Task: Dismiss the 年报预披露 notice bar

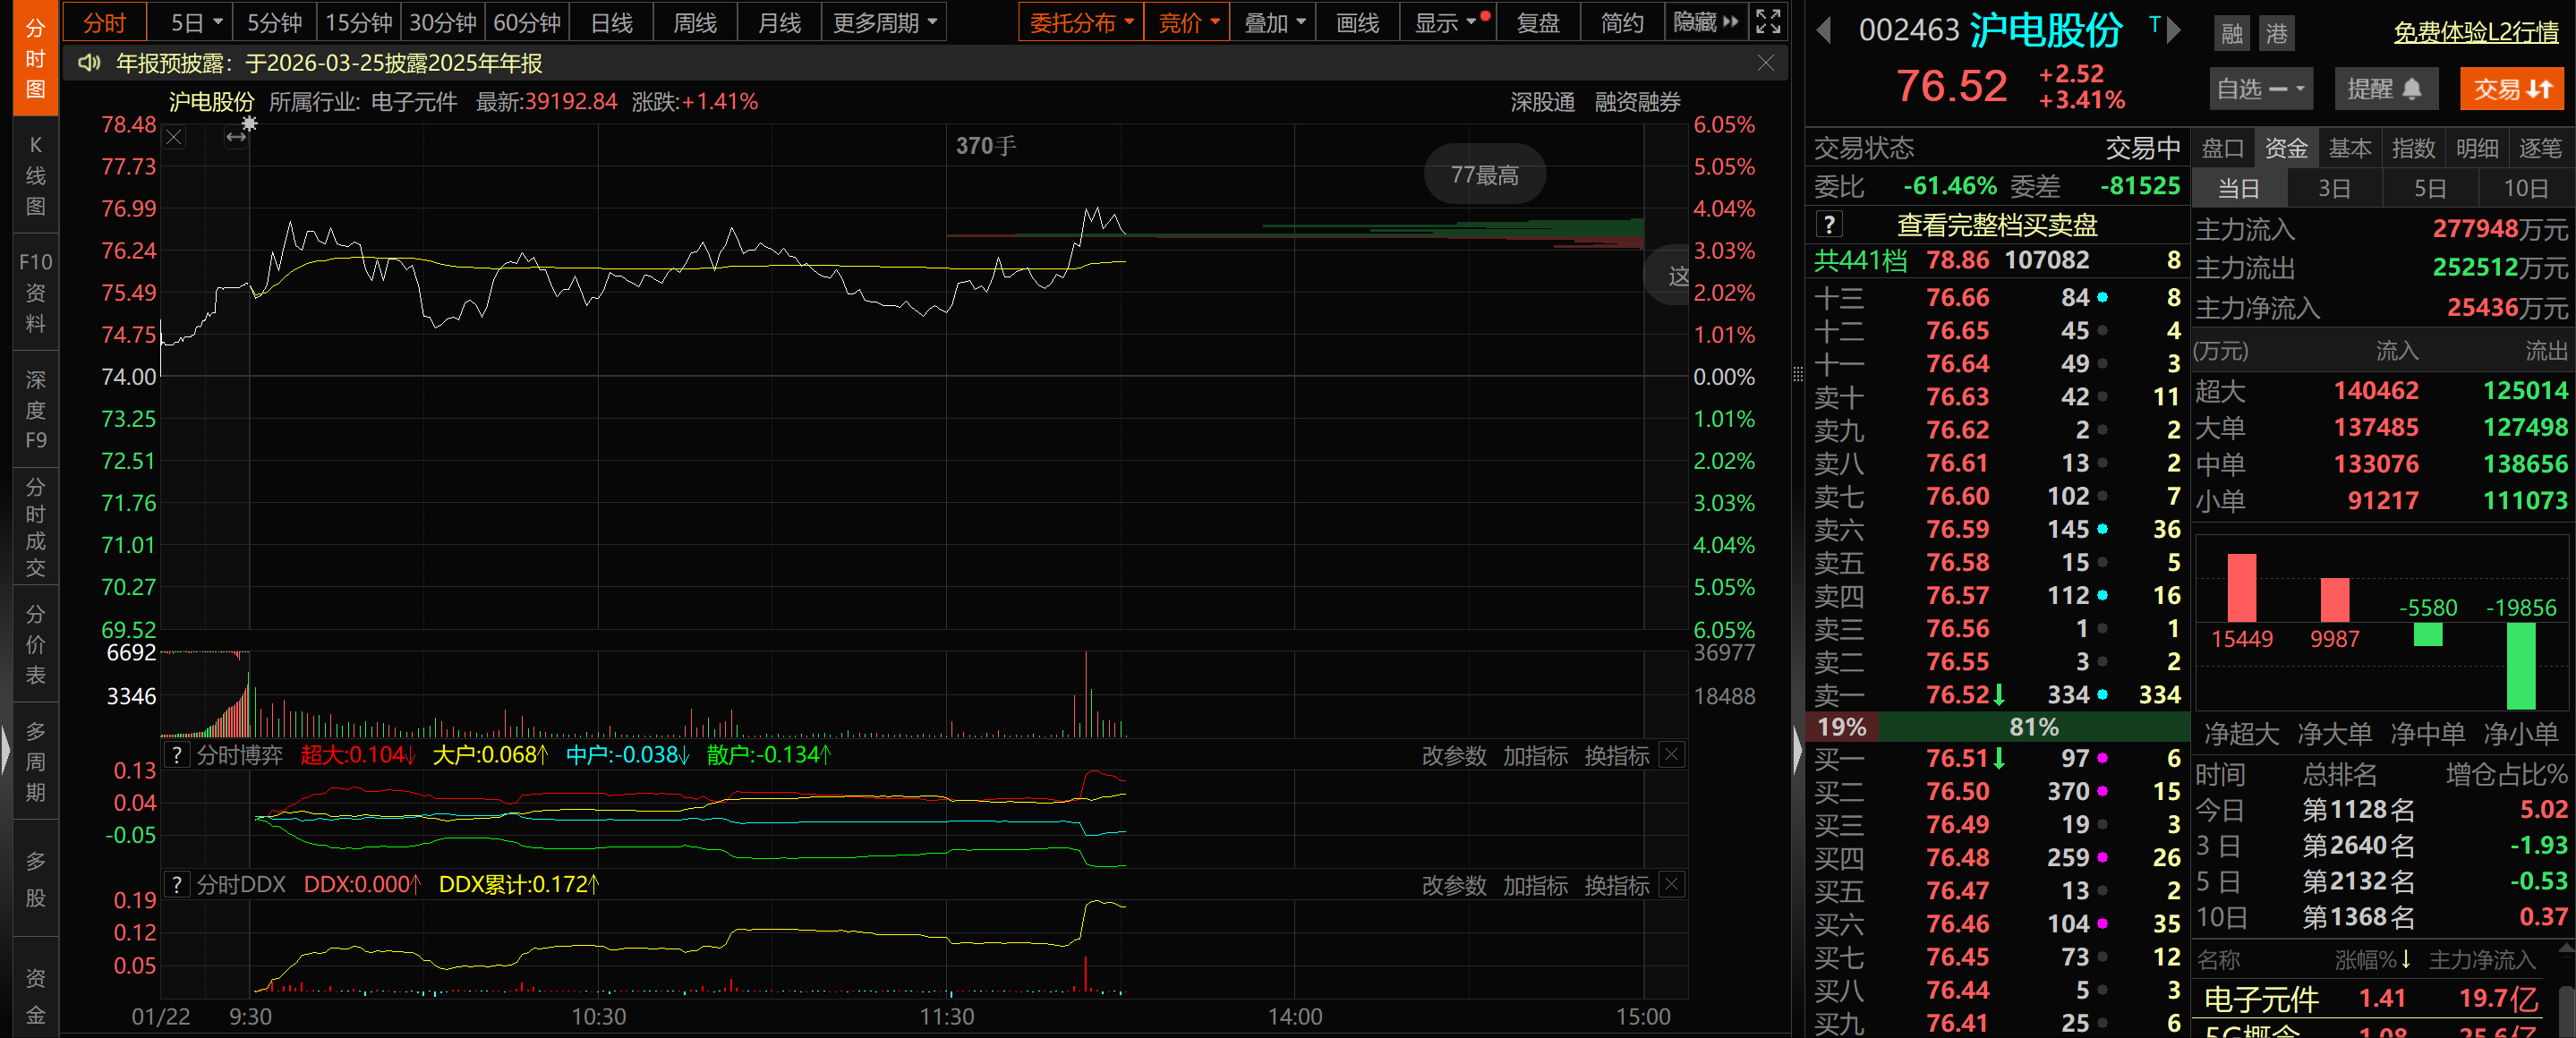Action: point(1765,63)
